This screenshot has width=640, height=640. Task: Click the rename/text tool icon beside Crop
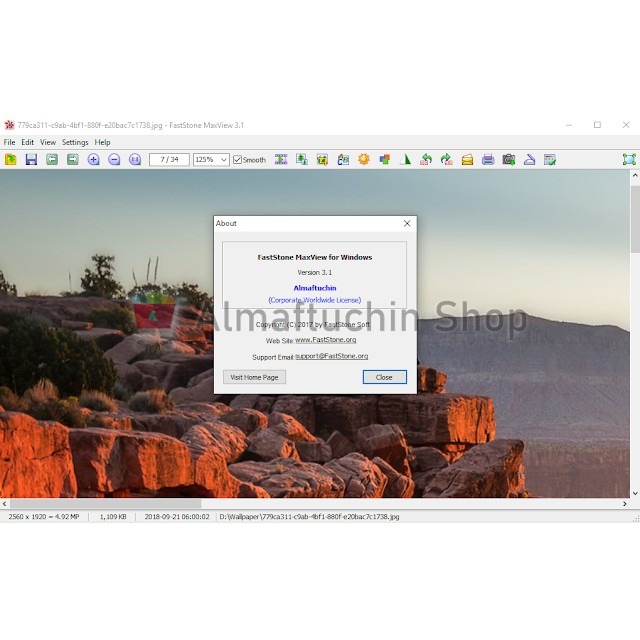[x=343, y=159]
